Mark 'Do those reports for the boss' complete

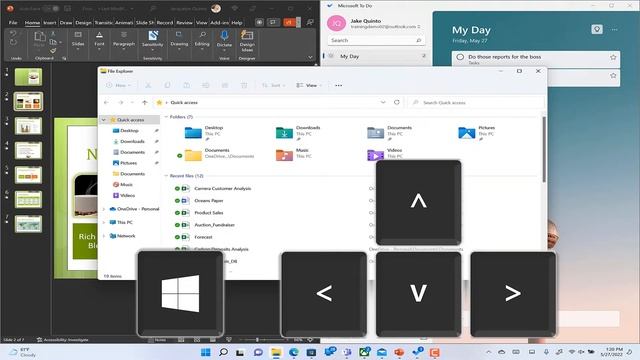tap(460, 57)
